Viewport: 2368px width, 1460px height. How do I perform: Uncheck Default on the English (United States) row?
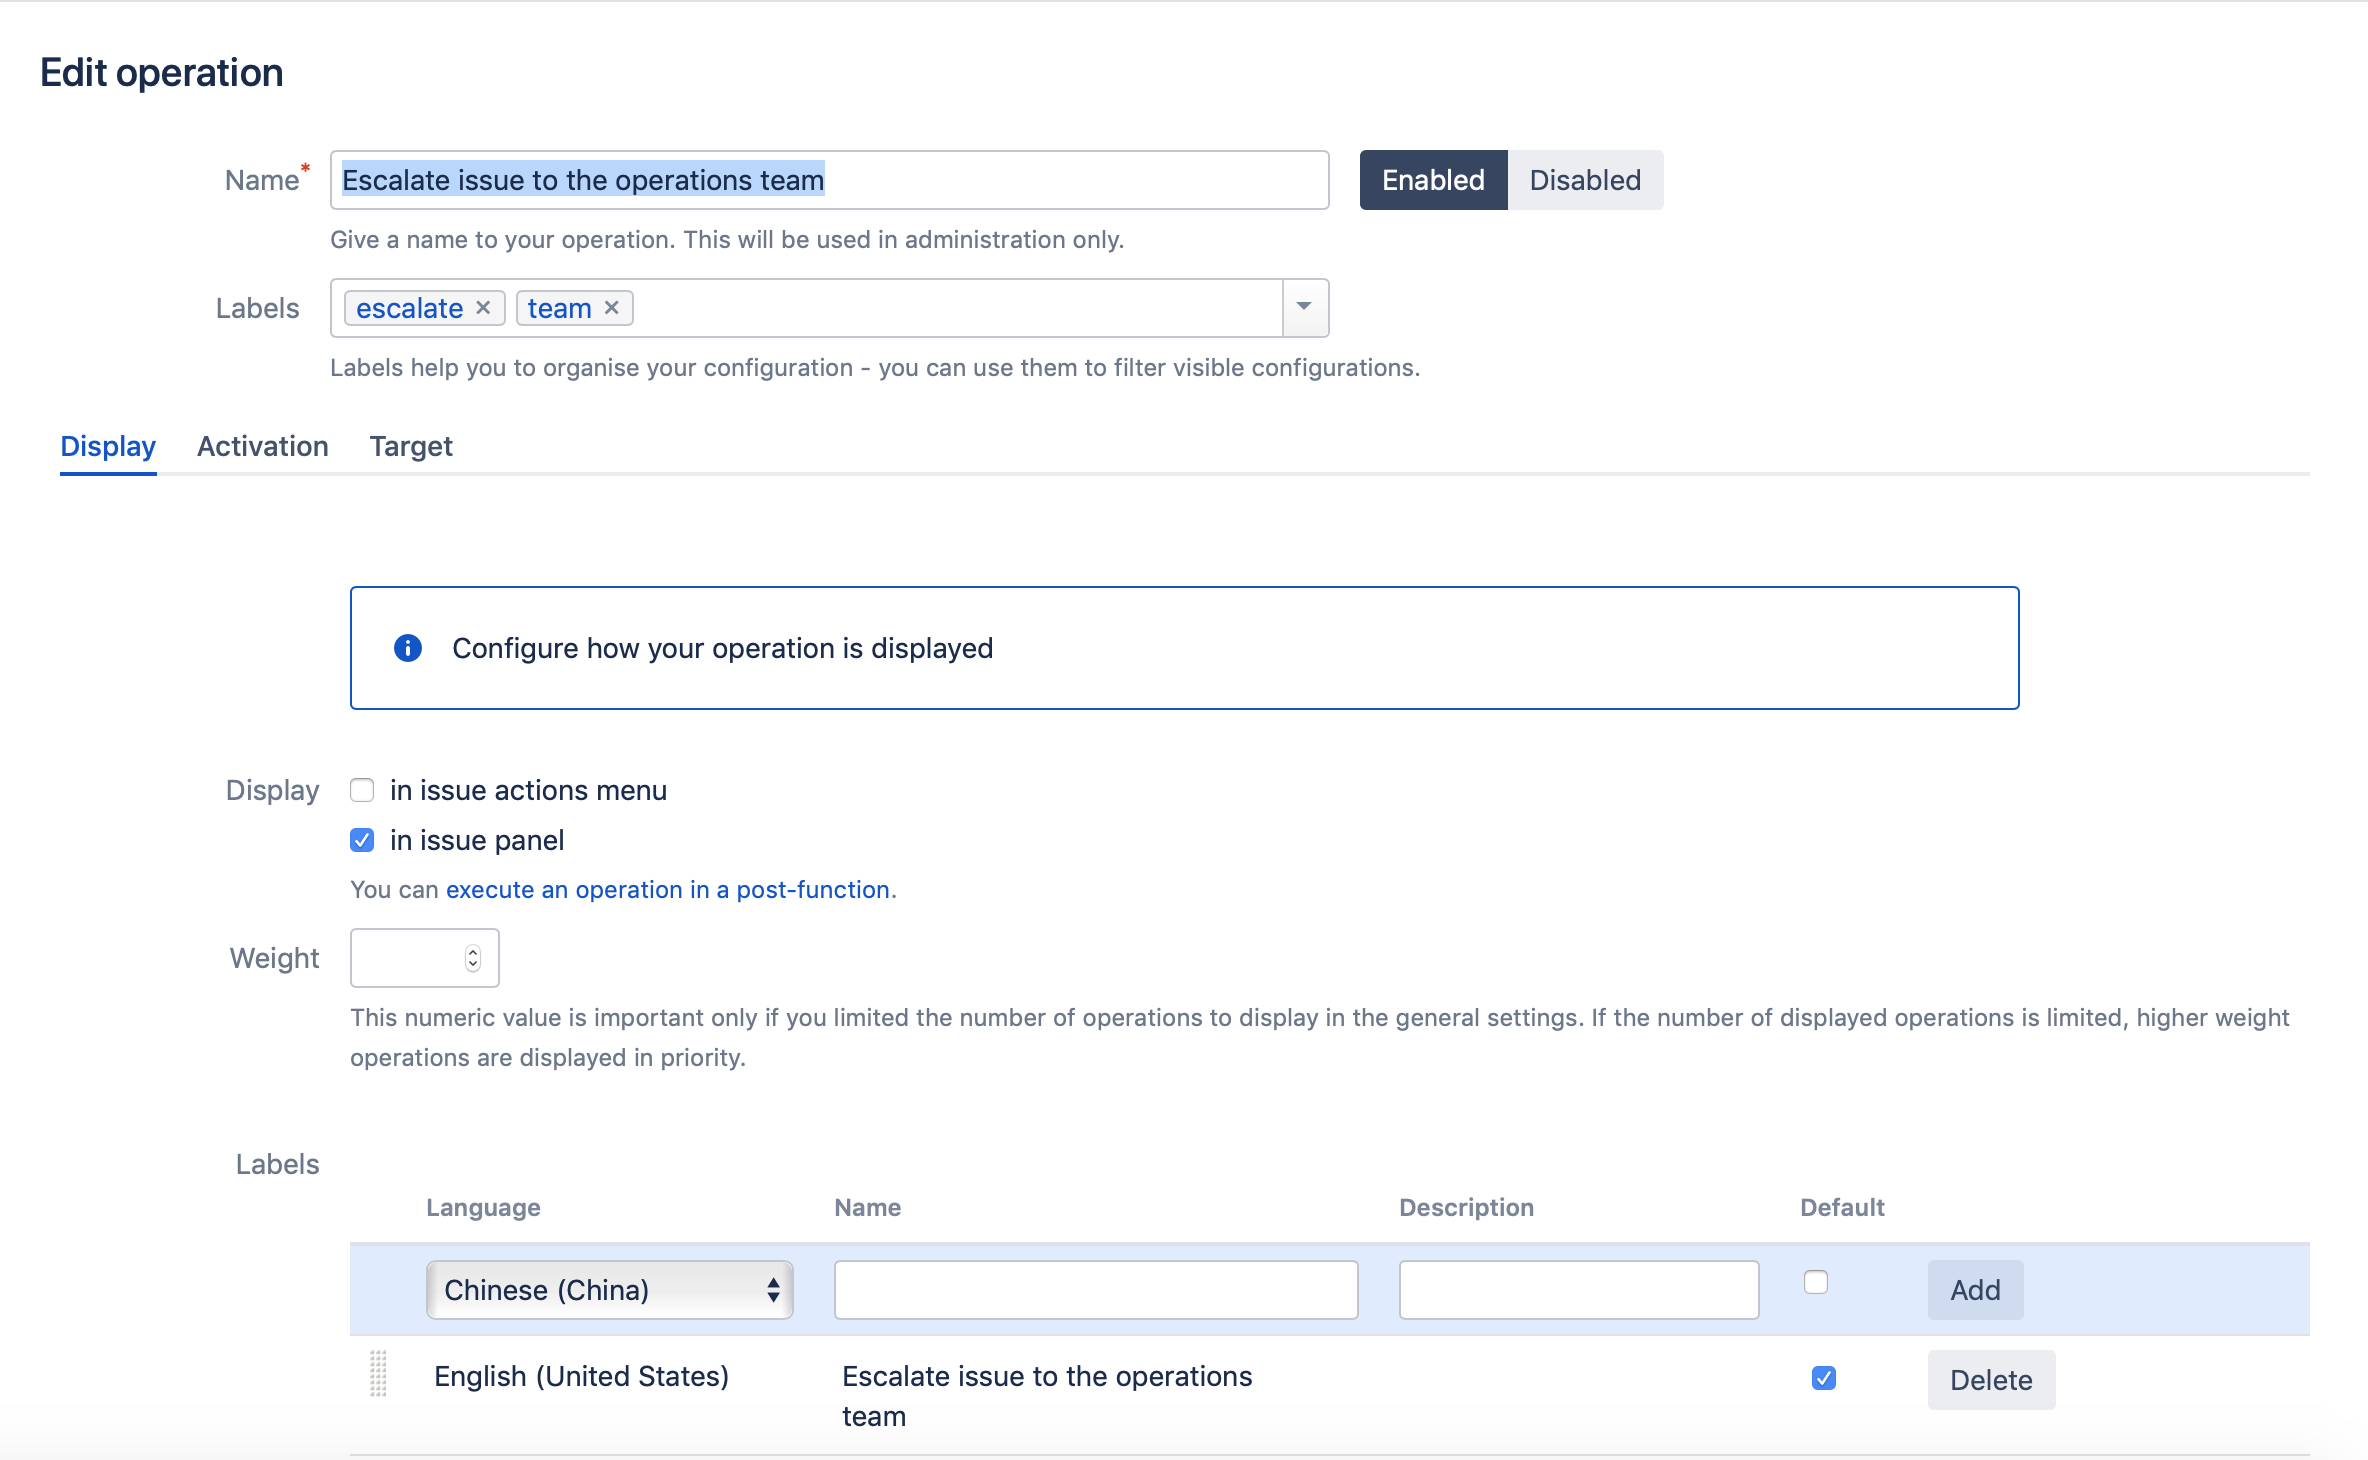pyautogui.click(x=1824, y=1377)
